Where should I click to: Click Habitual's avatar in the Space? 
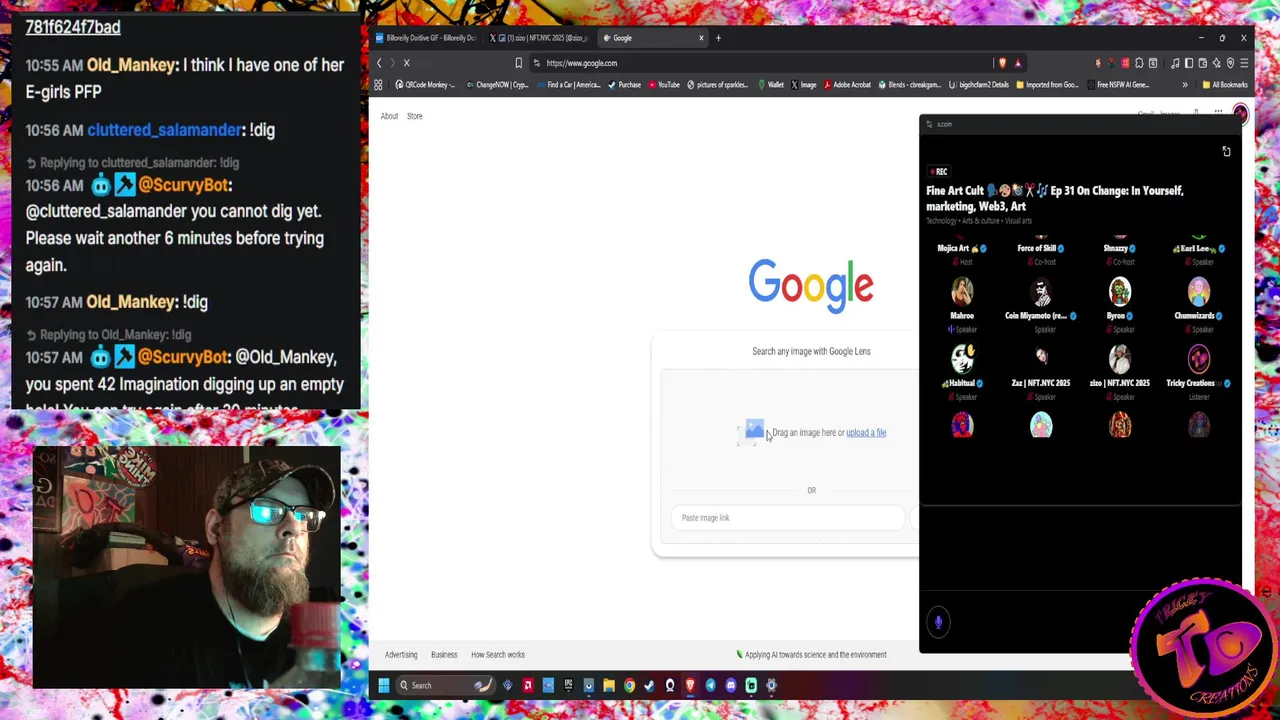click(962, 358)
